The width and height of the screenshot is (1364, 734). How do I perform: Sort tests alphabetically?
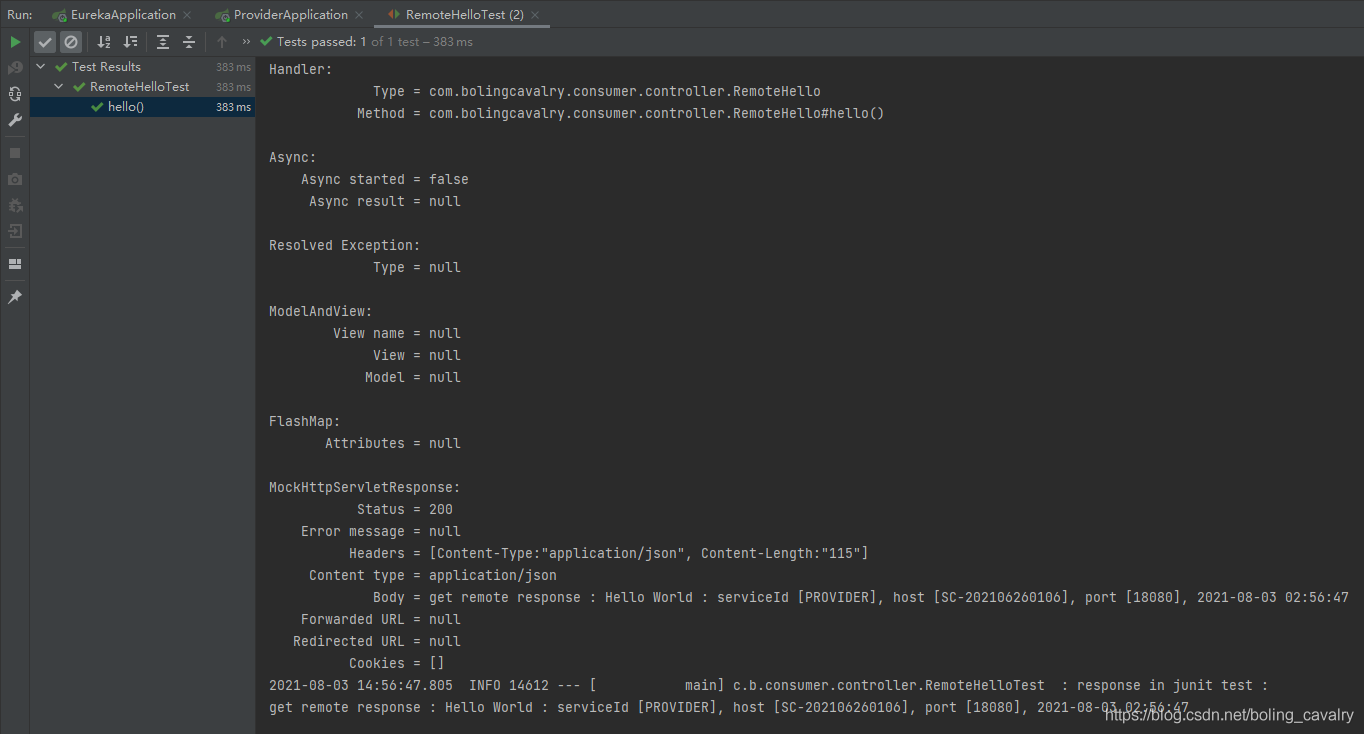coord(104,42)
